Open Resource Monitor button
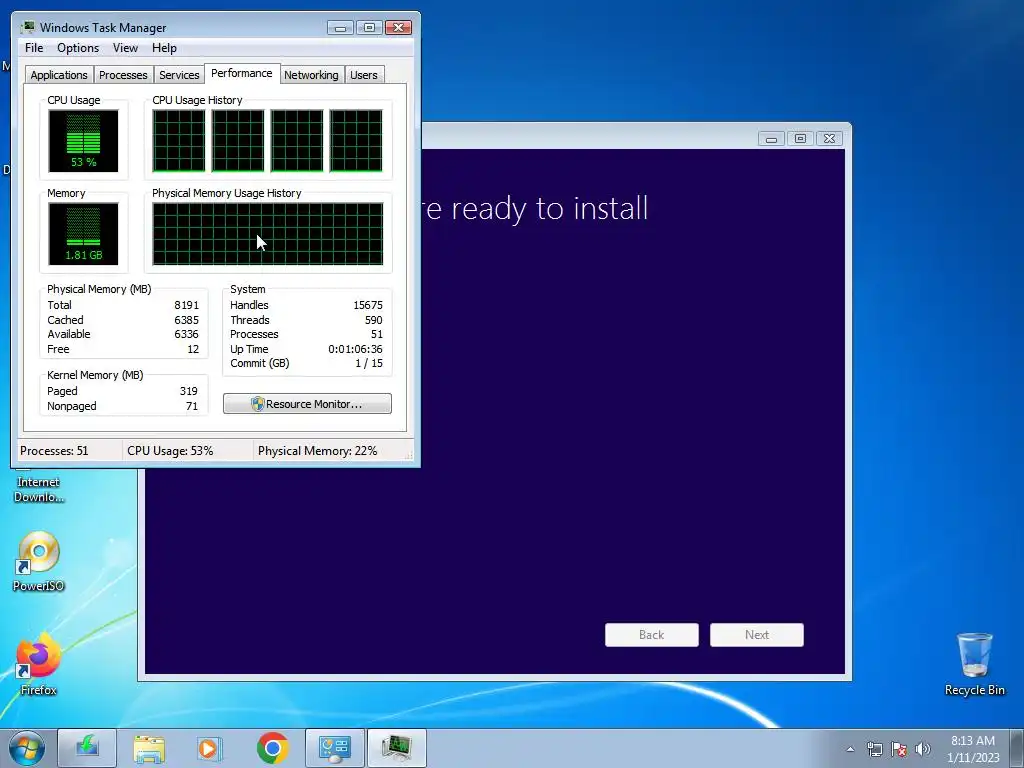This screenshot has width=1024, height=768. (x=307, y=404)
